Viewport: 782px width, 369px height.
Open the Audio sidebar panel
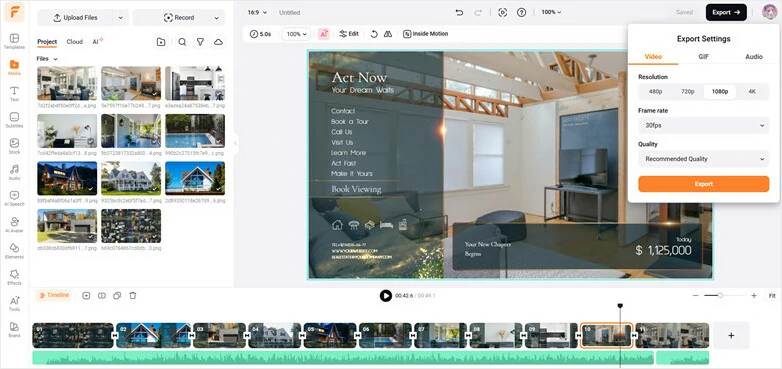(14, 172)
